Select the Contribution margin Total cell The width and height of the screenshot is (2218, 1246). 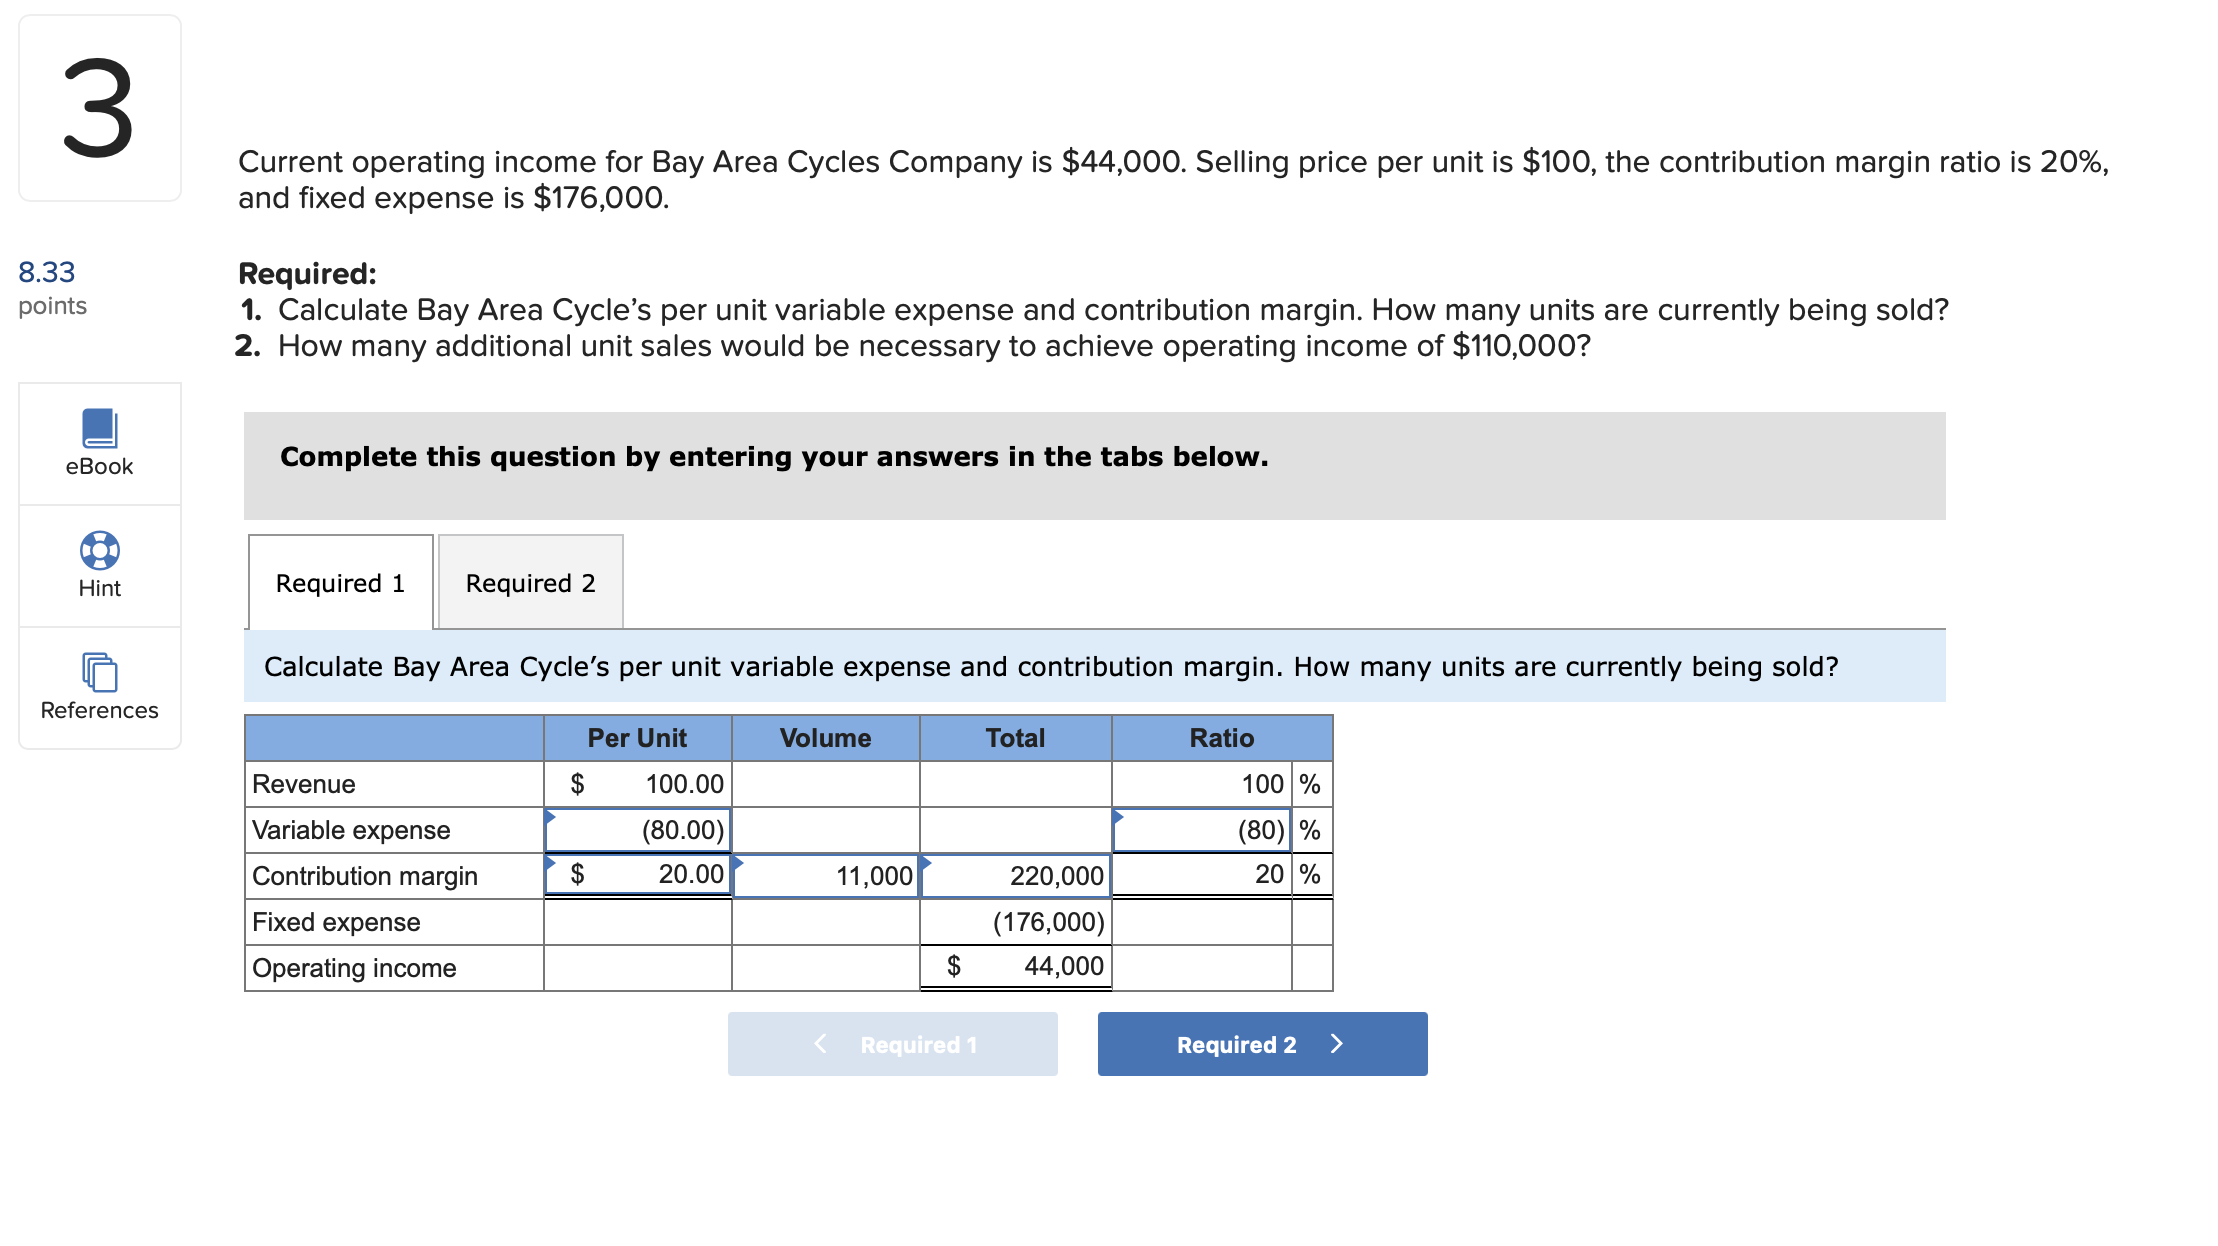tap(1014, 875)
